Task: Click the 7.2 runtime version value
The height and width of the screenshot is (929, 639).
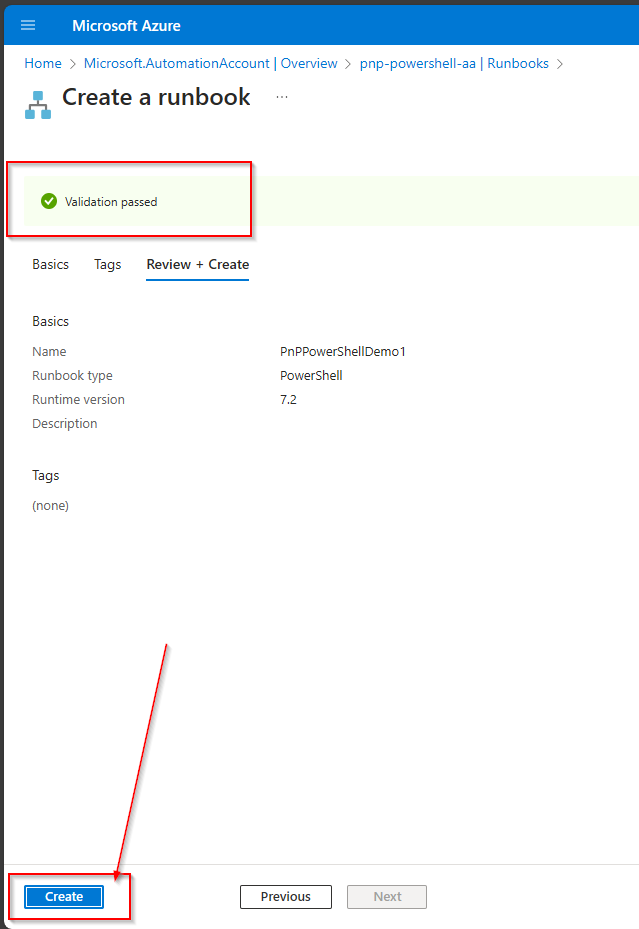Action: point(288,400)
